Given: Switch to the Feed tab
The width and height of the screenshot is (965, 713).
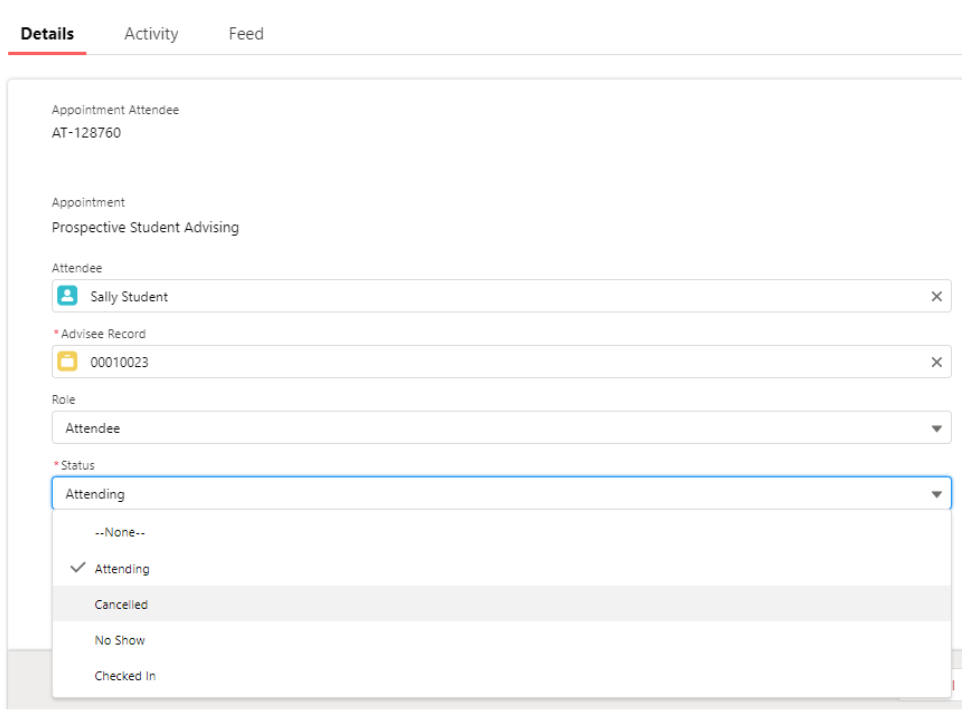Looking at the screenshot, I should point(245,33).
